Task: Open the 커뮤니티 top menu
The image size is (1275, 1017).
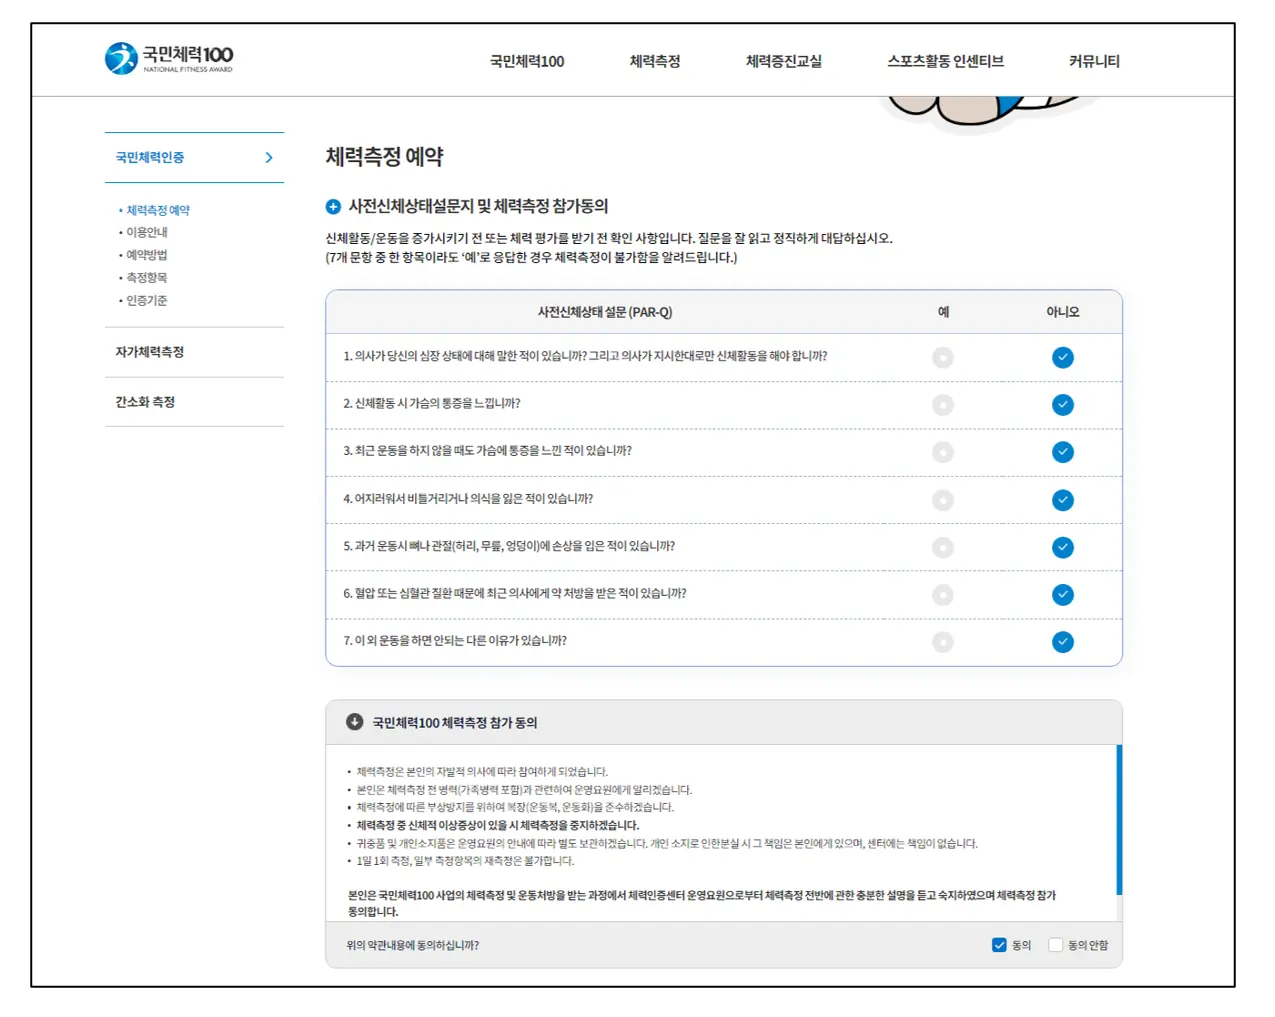Action: tap(1094, 61)
